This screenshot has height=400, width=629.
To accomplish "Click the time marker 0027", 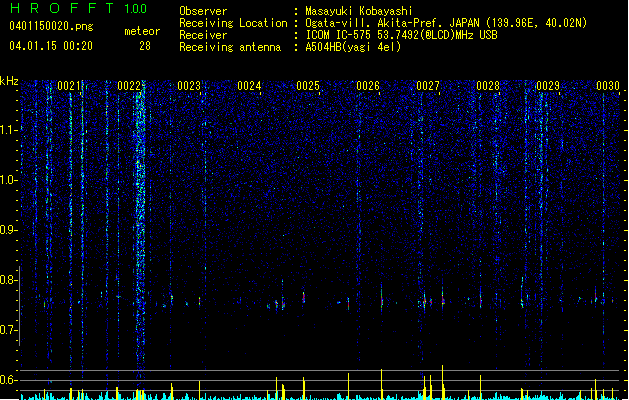I will [x=428, y=86].
